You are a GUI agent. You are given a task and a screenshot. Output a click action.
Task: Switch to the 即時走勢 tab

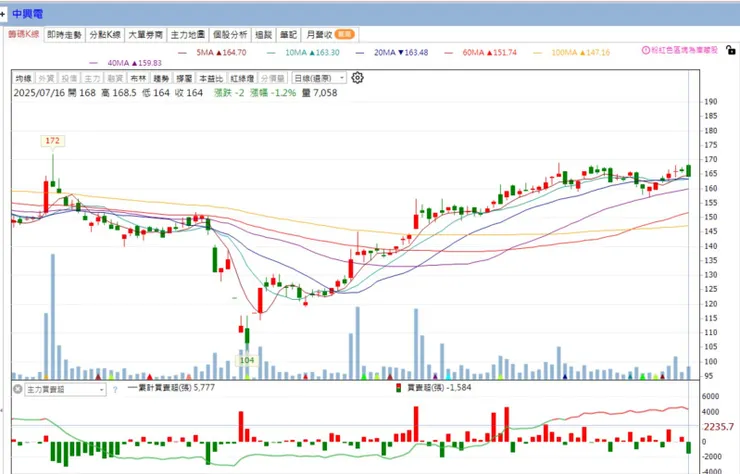click(65, 34)
